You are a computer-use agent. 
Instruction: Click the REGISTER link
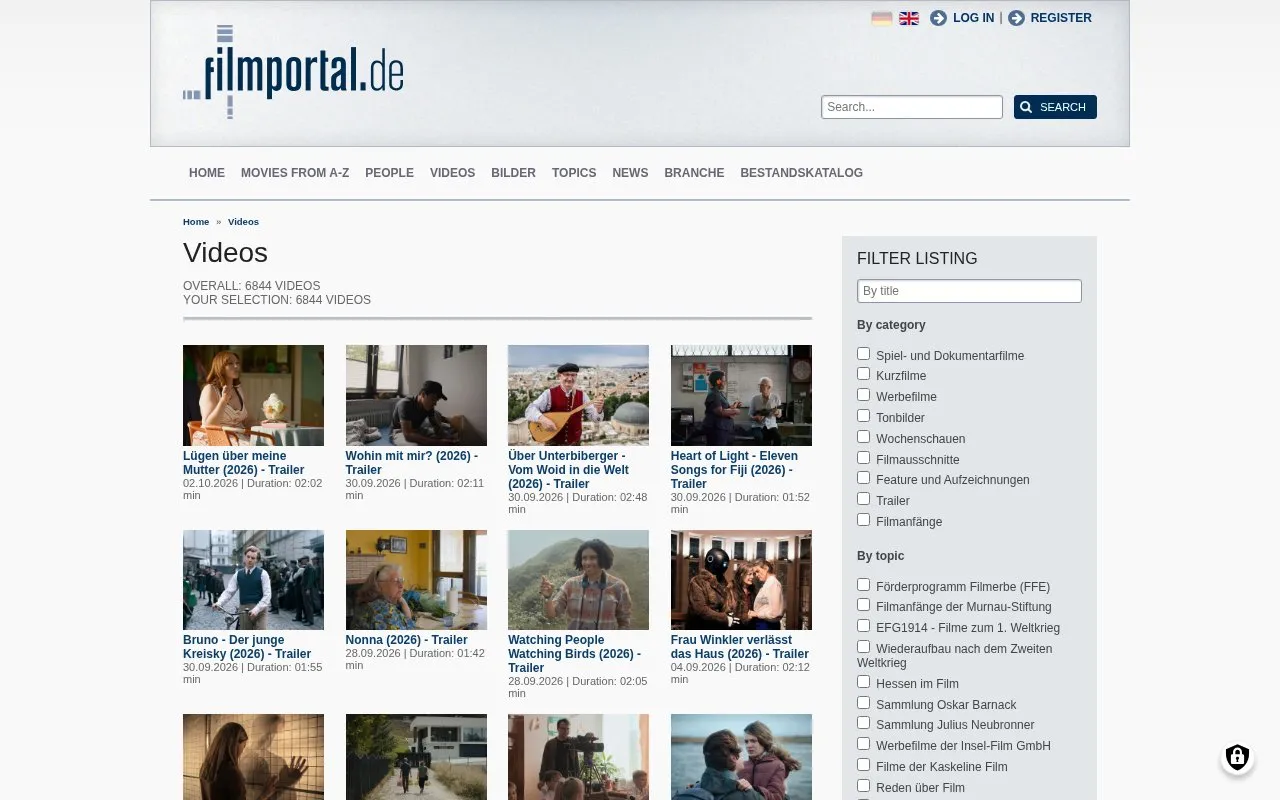[1061, 18]
